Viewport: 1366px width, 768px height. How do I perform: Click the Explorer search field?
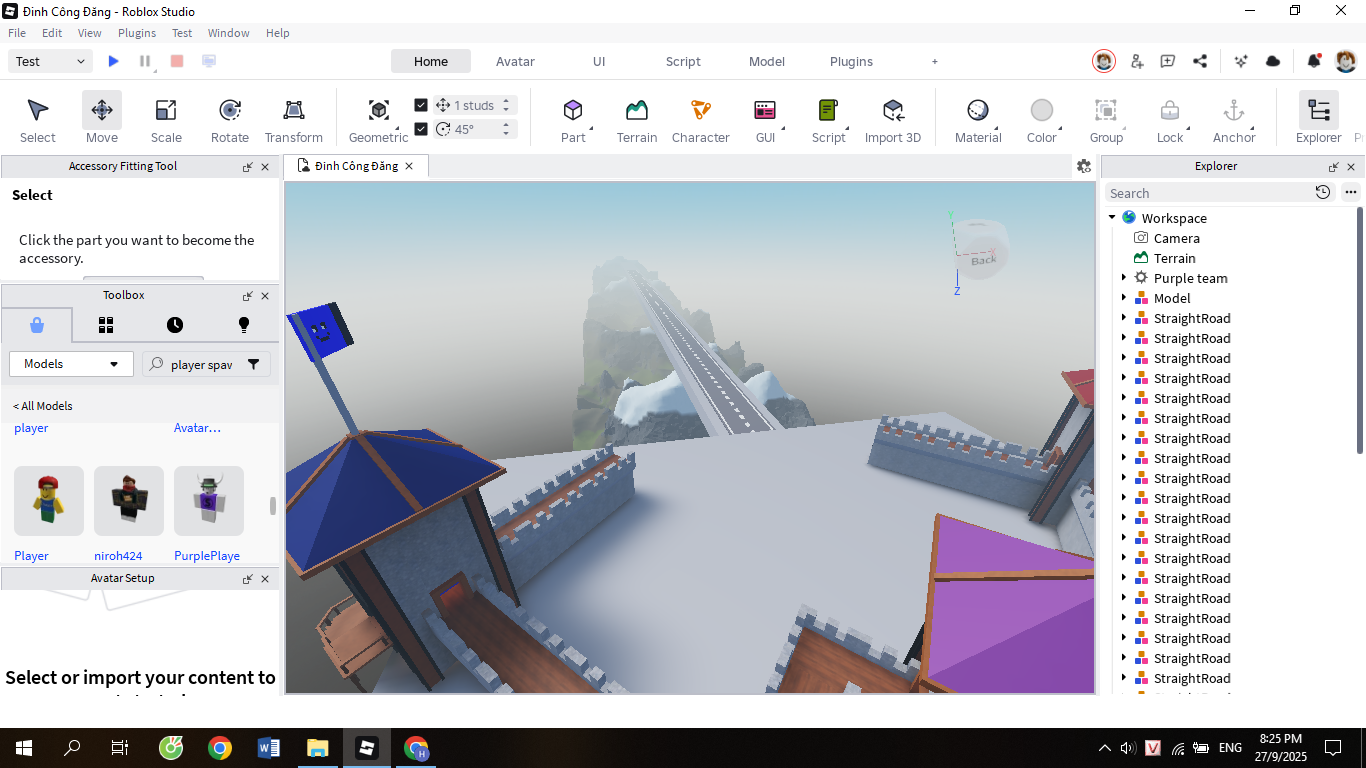1208,193
